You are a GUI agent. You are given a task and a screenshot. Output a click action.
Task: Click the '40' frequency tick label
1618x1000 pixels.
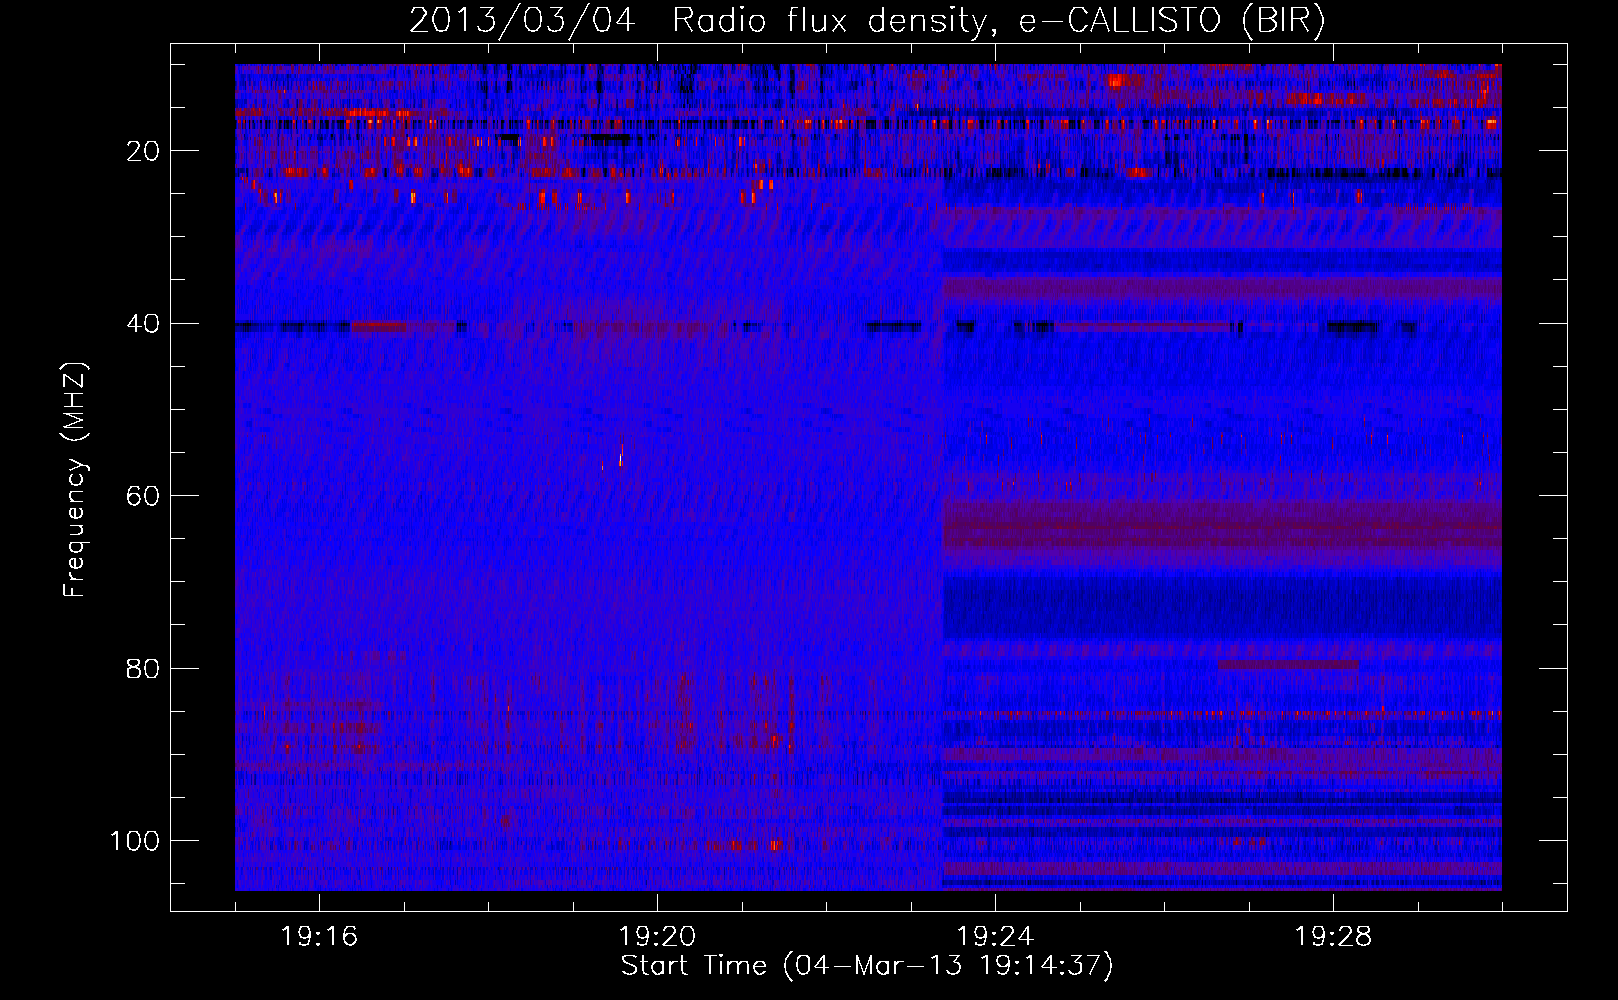pos(143,324)
